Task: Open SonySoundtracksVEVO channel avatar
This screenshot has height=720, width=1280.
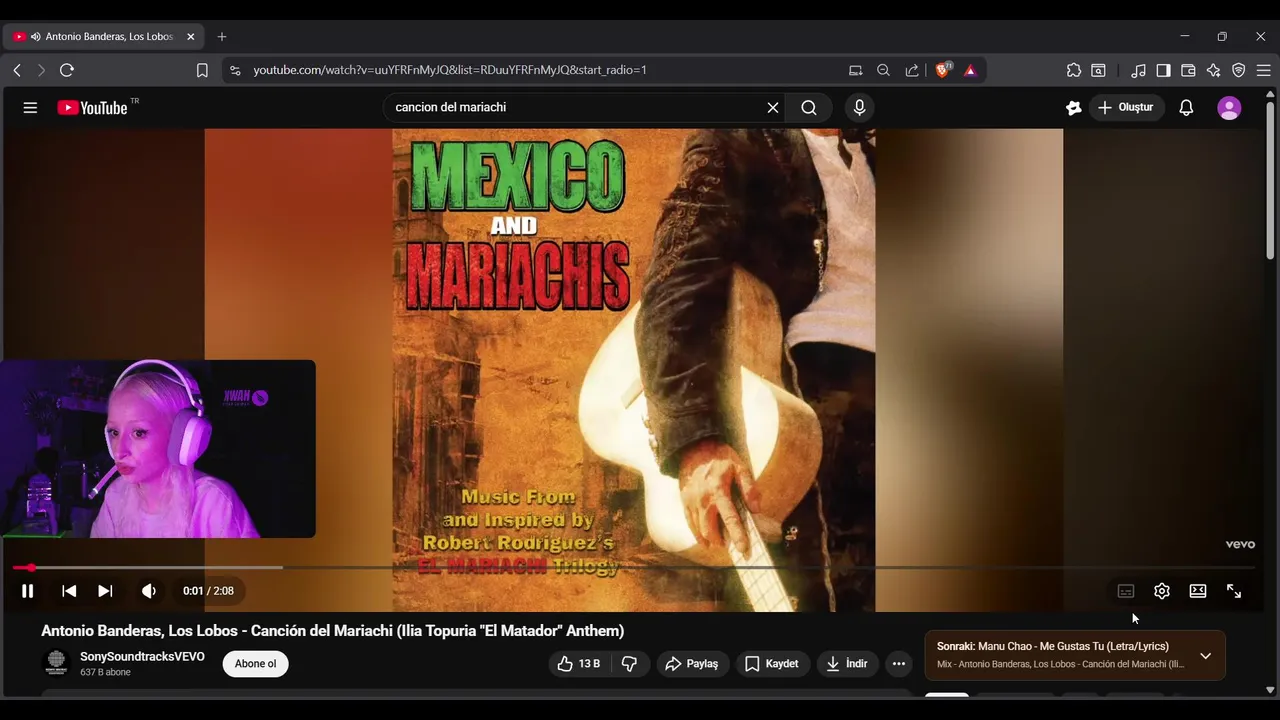Action: click(57, 662)
